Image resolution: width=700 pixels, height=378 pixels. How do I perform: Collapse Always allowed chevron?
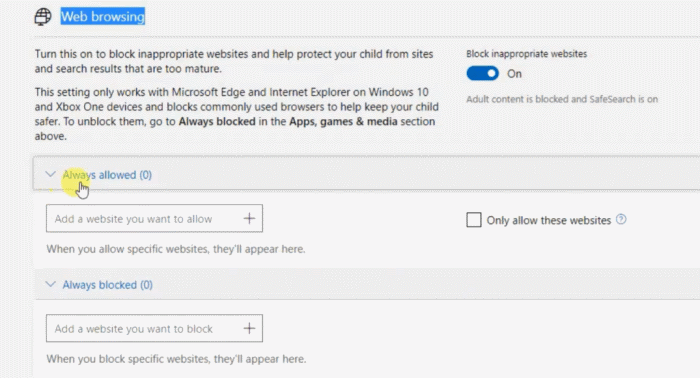pos(50,174)
